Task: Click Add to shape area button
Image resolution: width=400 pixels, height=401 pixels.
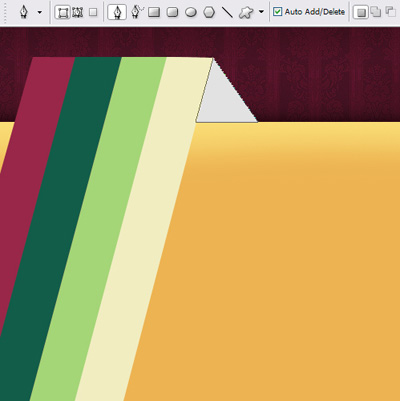Action: pyautogui.click(x=376, y=12)
